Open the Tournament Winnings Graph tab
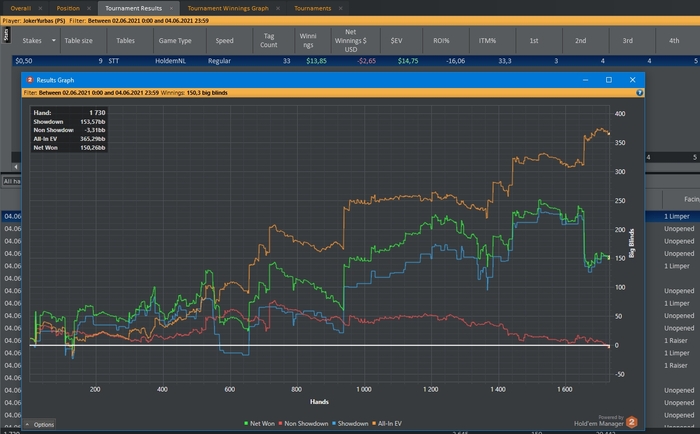 tap(228, 8)
